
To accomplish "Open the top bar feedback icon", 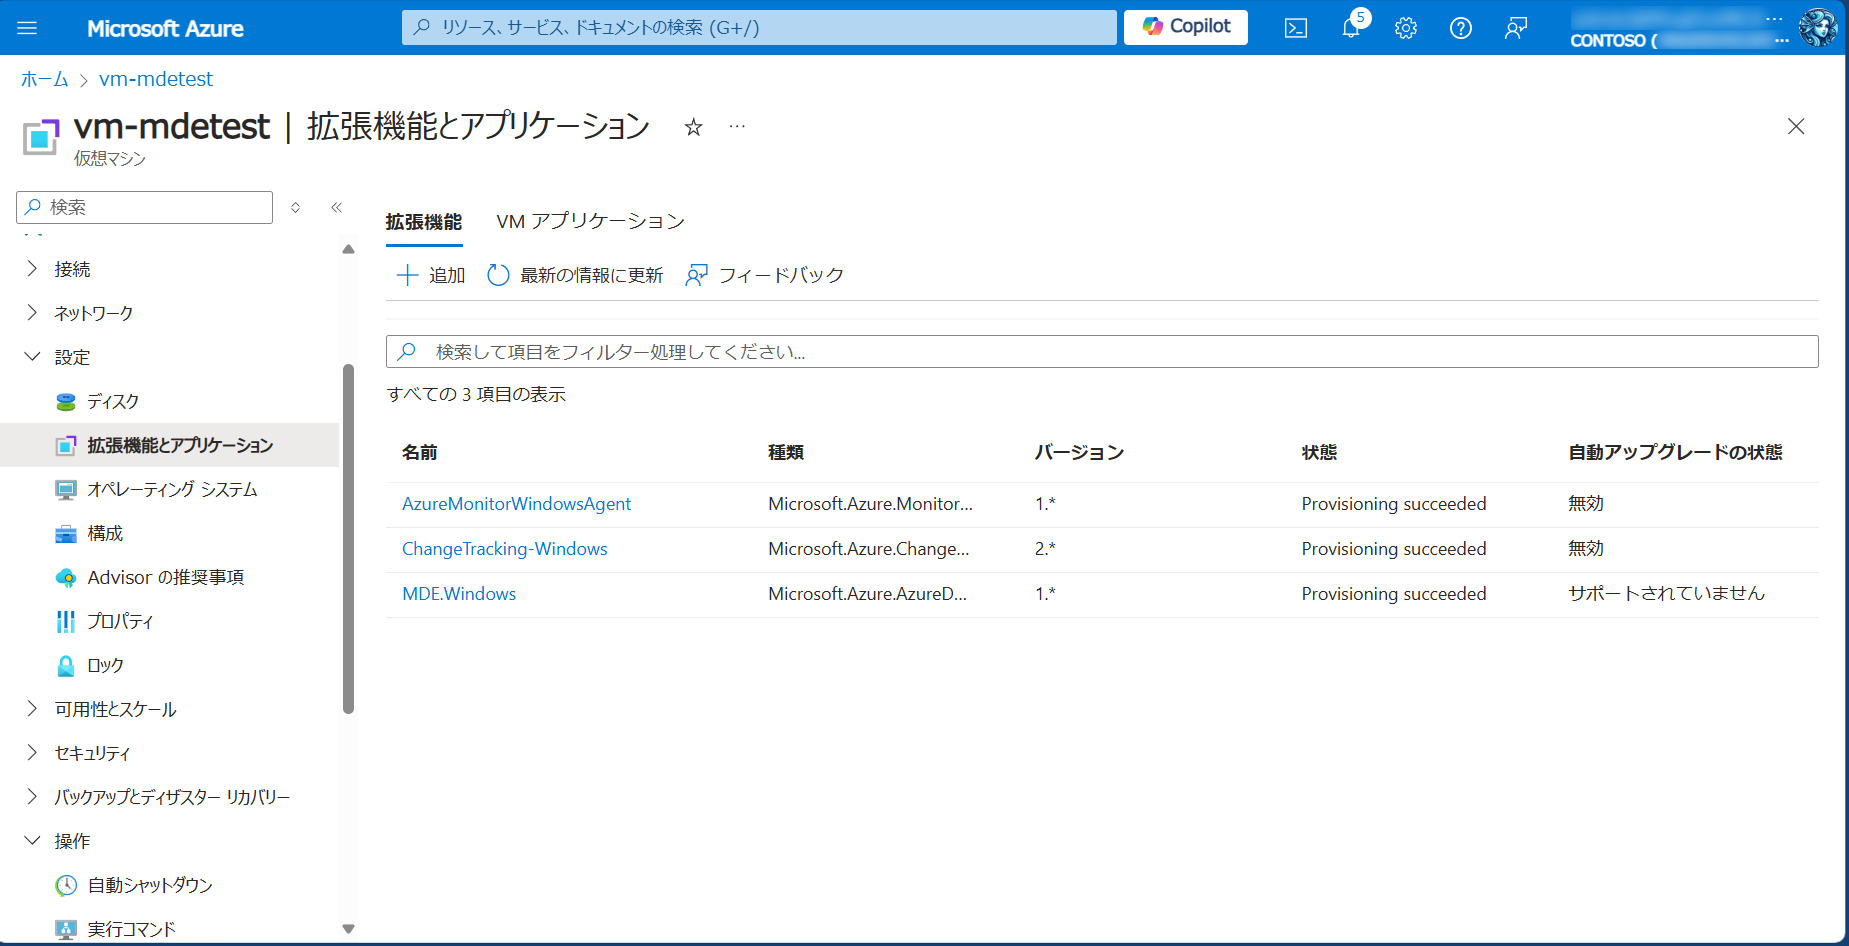I will tap(1515, 28).
